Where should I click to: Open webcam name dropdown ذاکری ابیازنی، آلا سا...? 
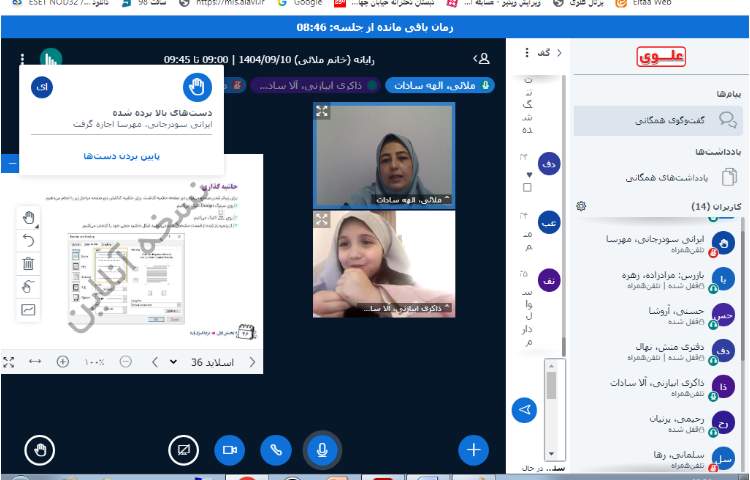pos(407,308)
